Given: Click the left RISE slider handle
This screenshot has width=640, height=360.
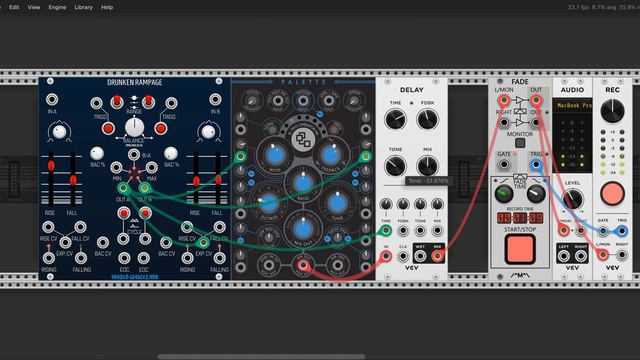Looking at the screenshot, I should (x=51, y=166).
